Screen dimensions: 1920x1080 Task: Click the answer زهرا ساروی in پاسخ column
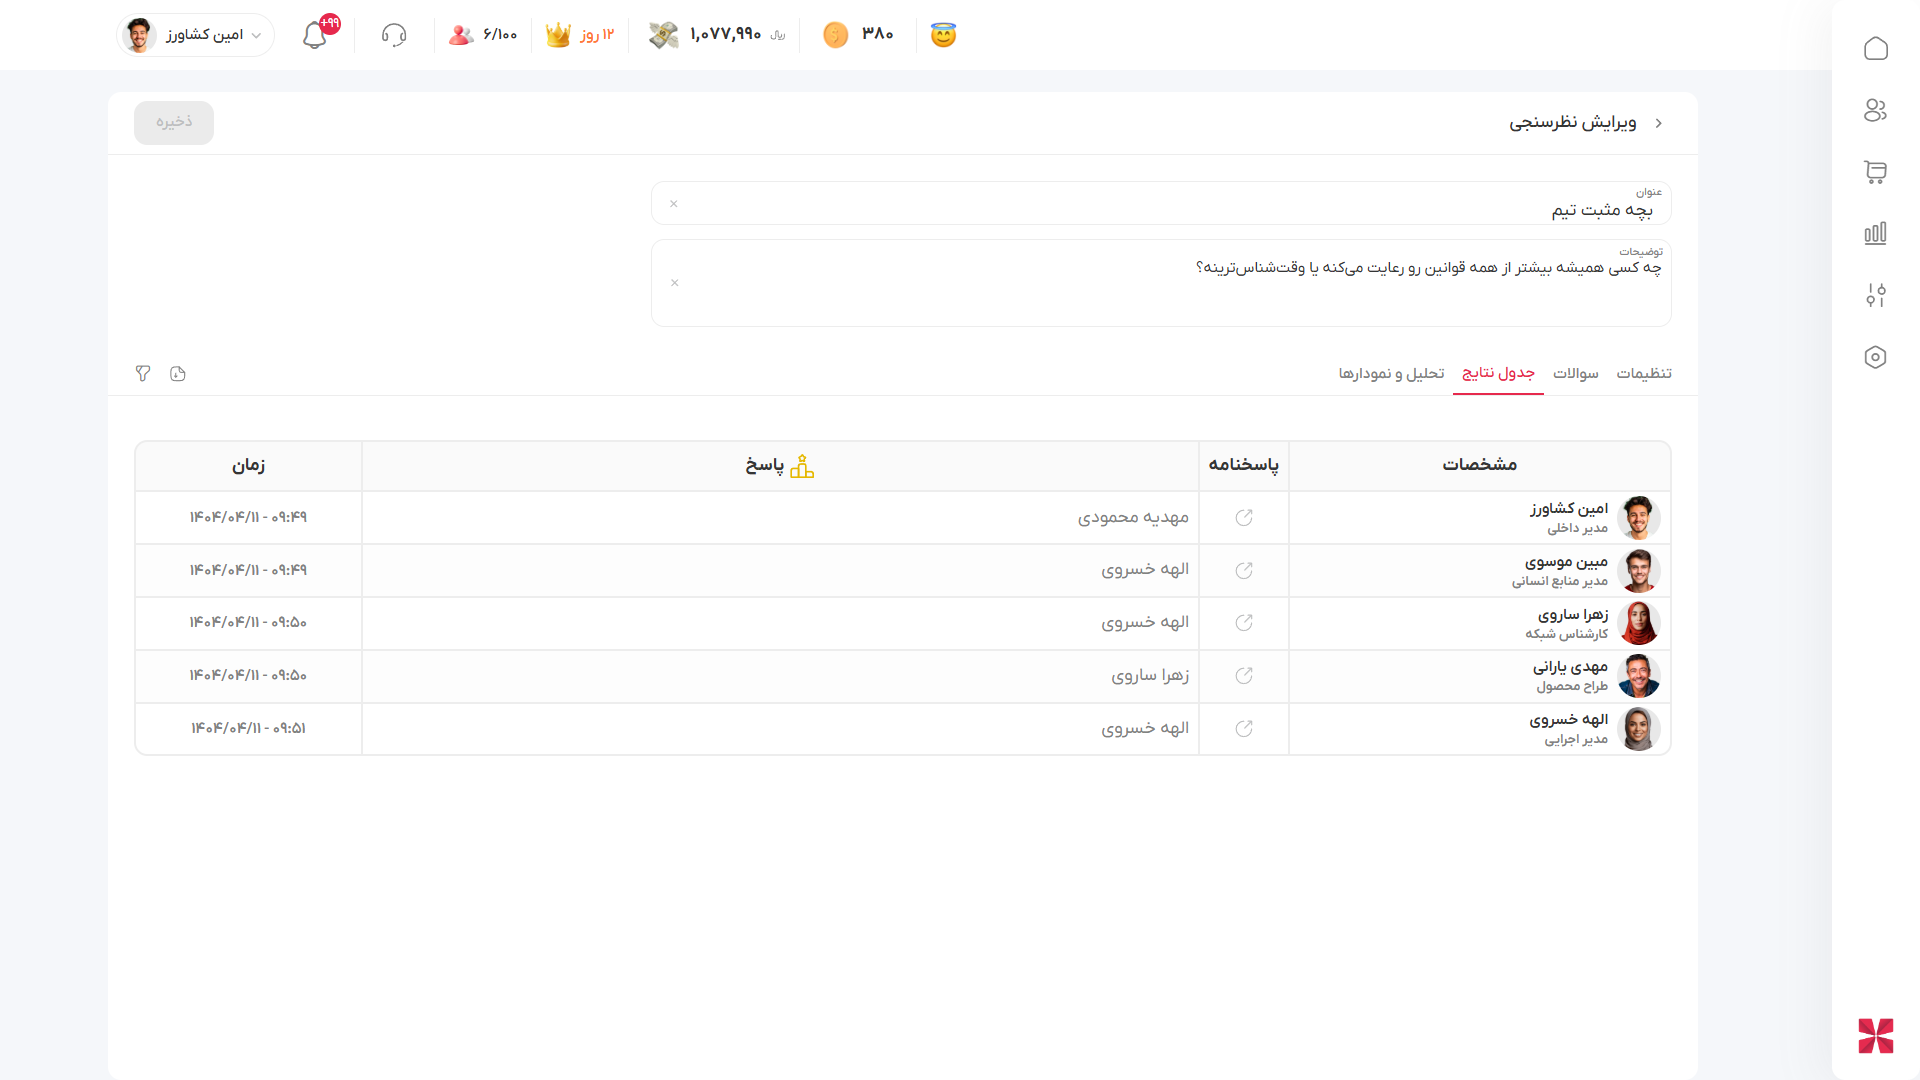1150,675
